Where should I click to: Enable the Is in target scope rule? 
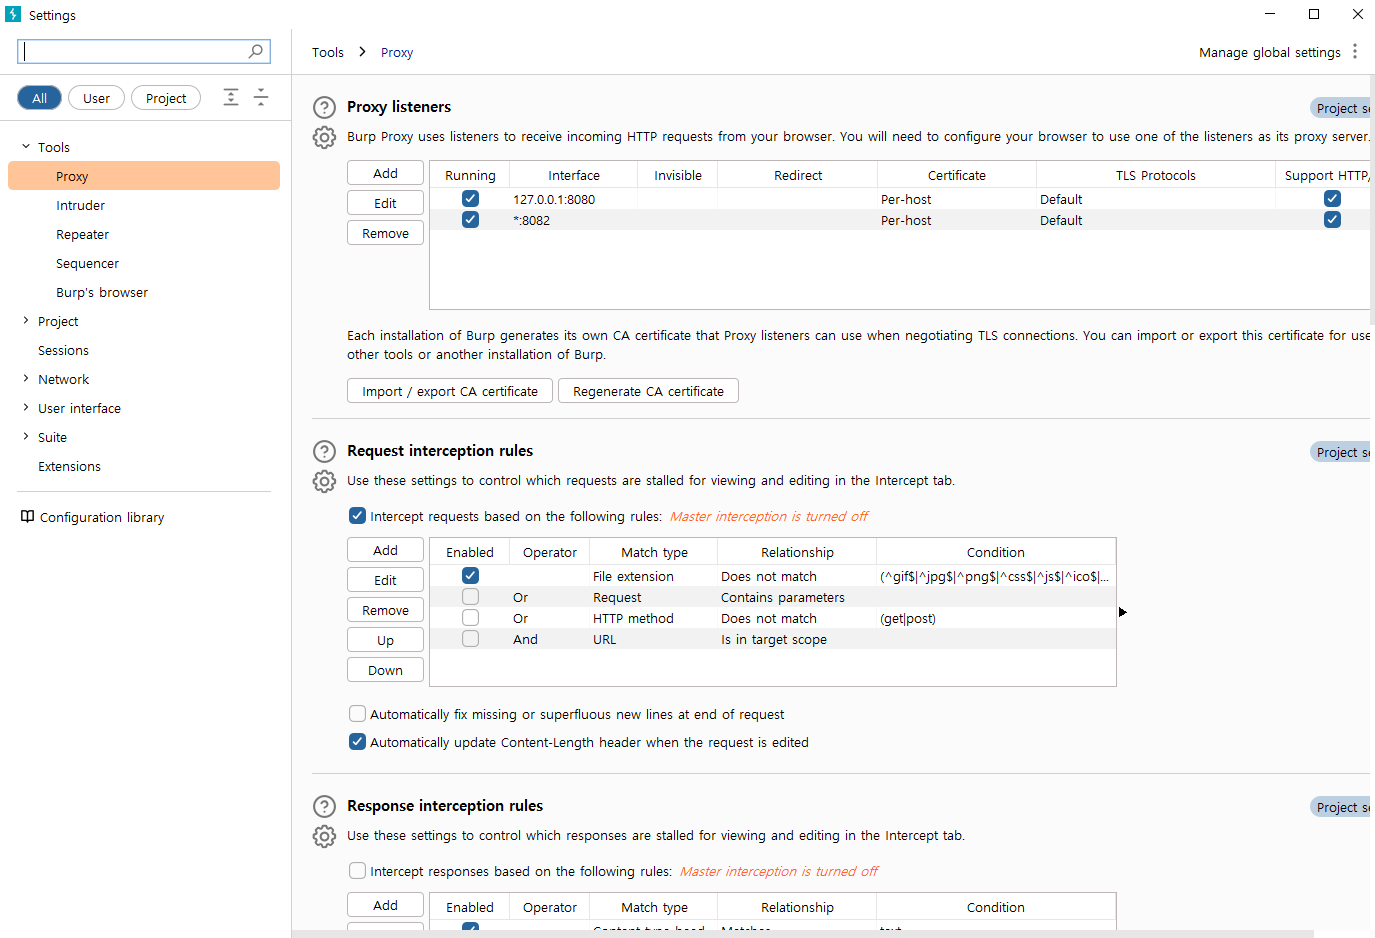(x=470, y=639)
